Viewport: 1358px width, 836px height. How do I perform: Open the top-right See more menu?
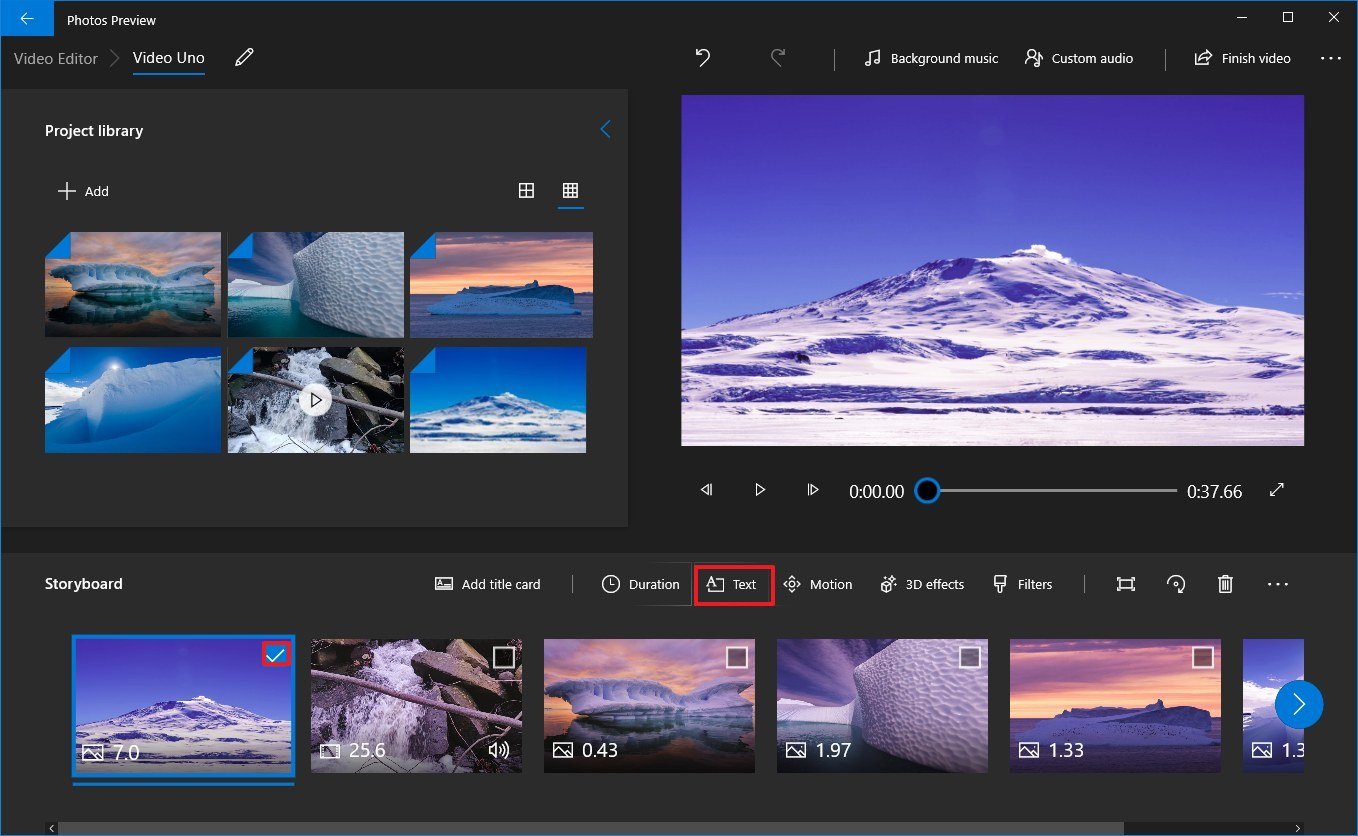coord(1330,58)
